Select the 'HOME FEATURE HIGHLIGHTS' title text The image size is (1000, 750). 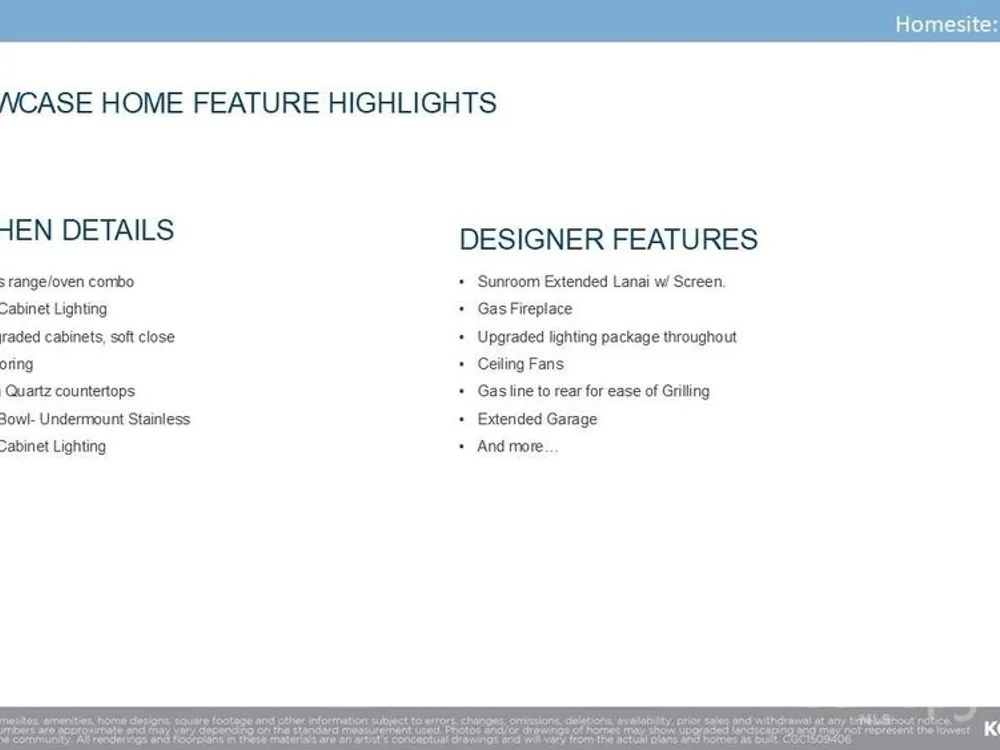tap(299, 103)
